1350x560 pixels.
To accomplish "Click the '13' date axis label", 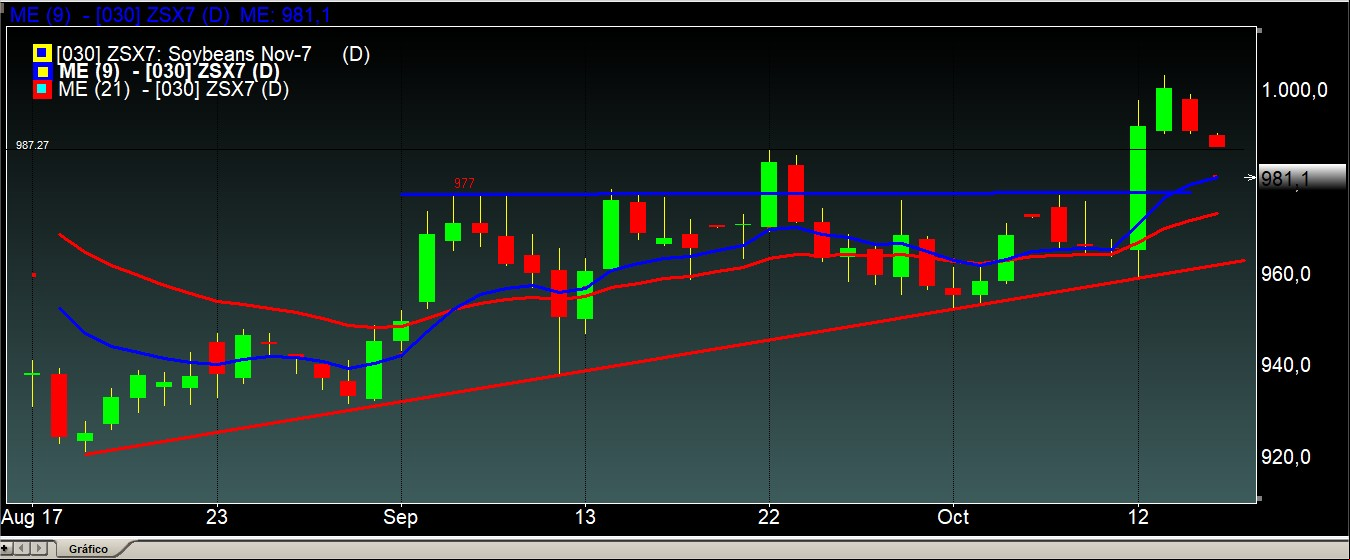I will [x=585, y=517].
